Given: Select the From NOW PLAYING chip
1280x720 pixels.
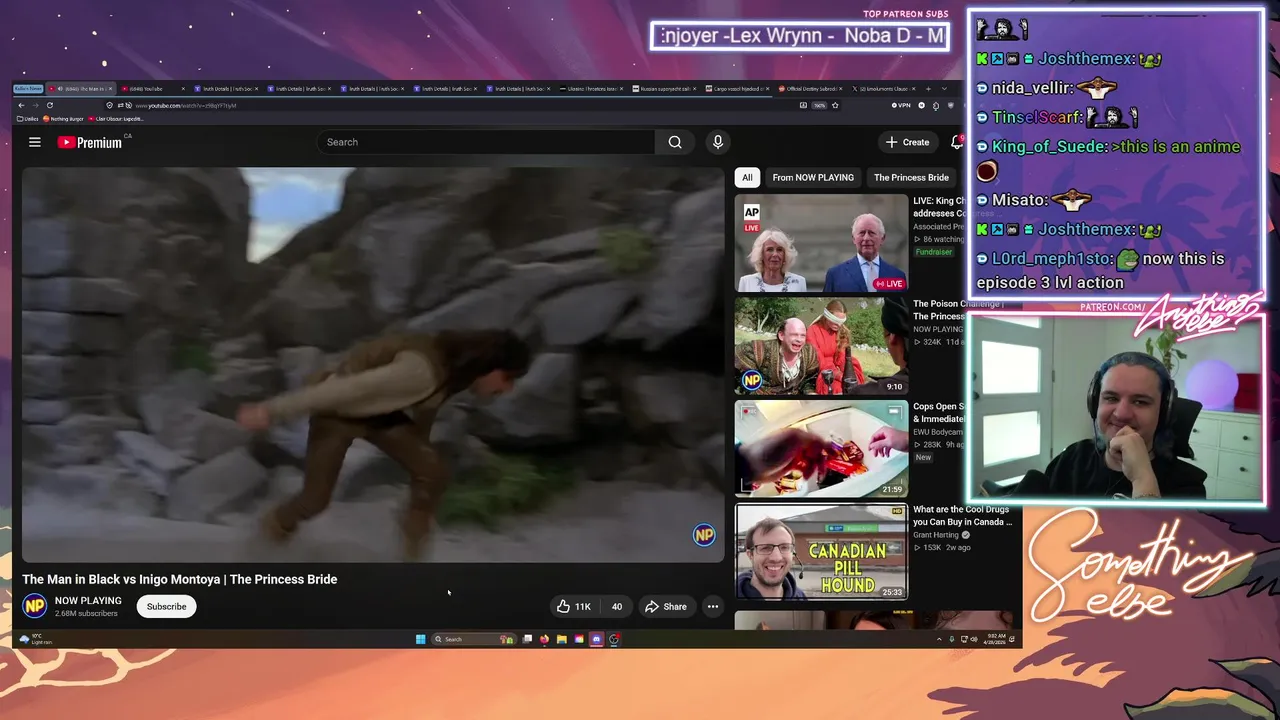Looking at the screenshot, I should (x=813, y=177).
